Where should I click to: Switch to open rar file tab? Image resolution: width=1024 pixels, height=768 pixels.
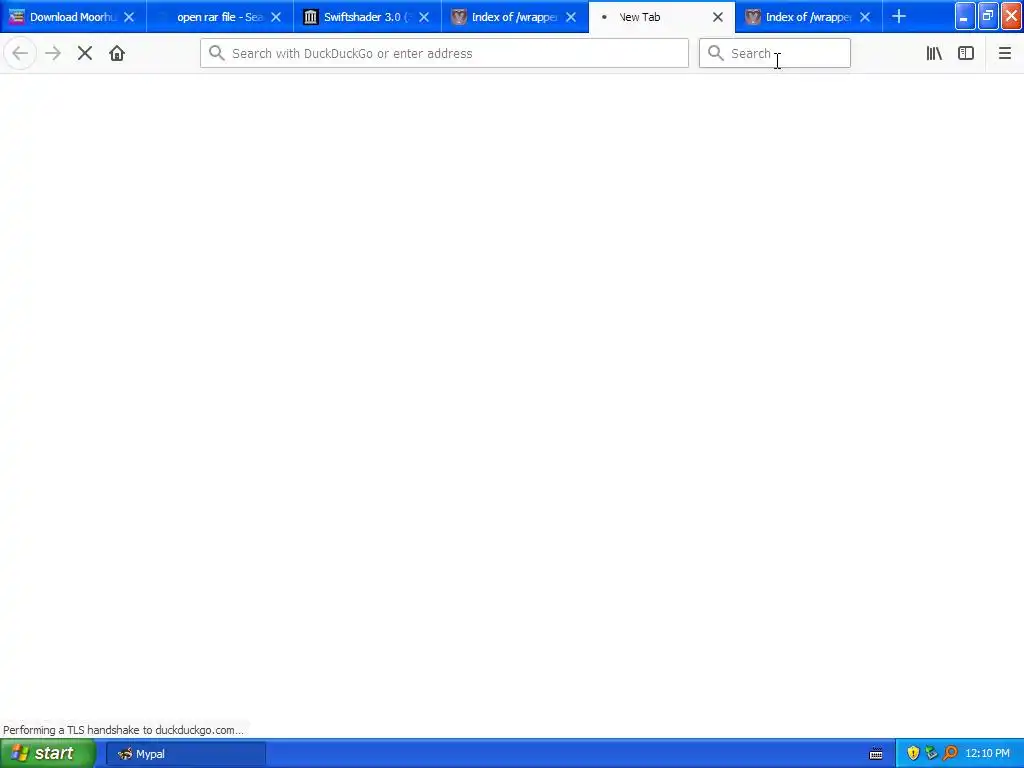pyautogui.click(x=220, y=17)
